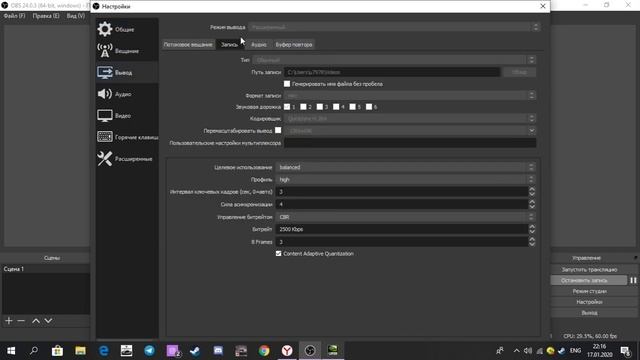Open the Горячие клавиши section with the keyboard icon
The image size is (640, 360).
[127, 137]
